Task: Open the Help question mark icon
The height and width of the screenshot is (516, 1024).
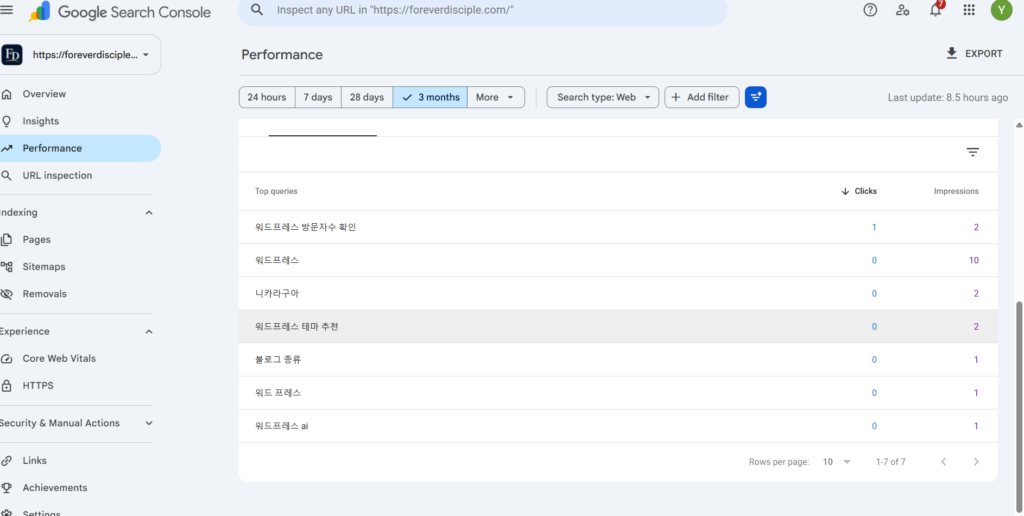Action: [x=870, y=10]
